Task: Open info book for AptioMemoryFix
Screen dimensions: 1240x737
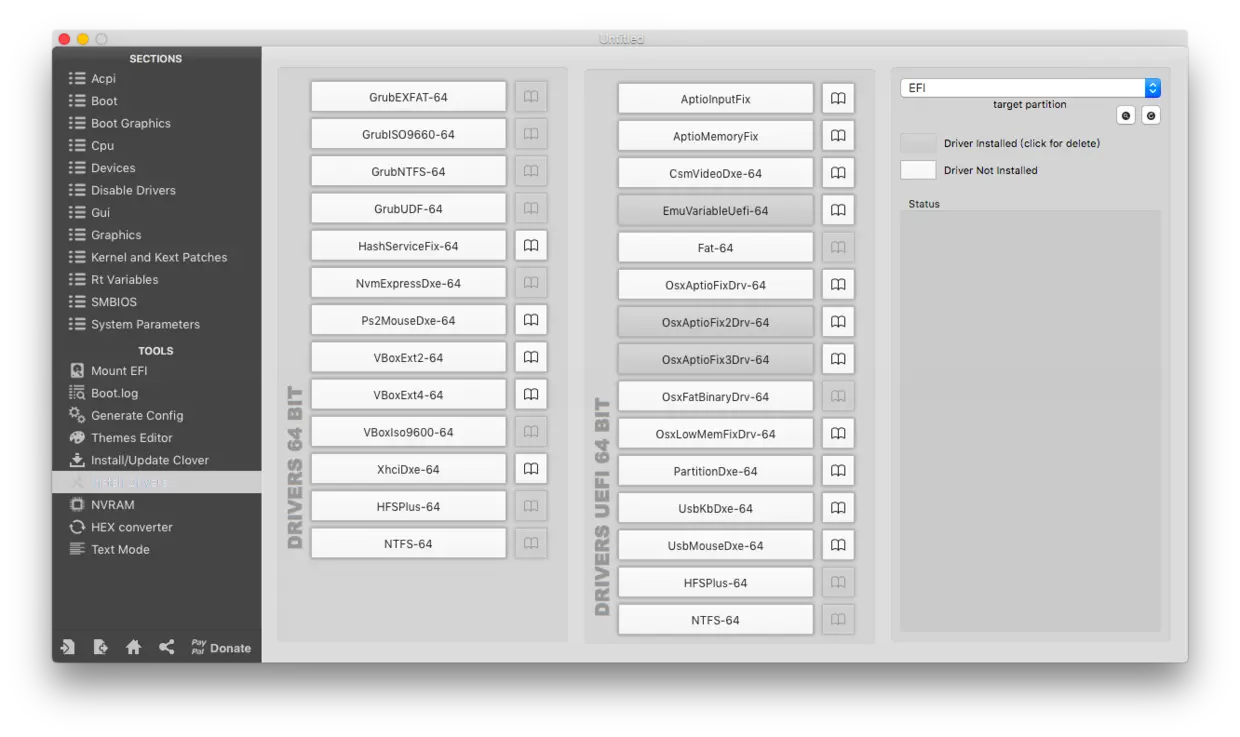Action: click(838, 136)
